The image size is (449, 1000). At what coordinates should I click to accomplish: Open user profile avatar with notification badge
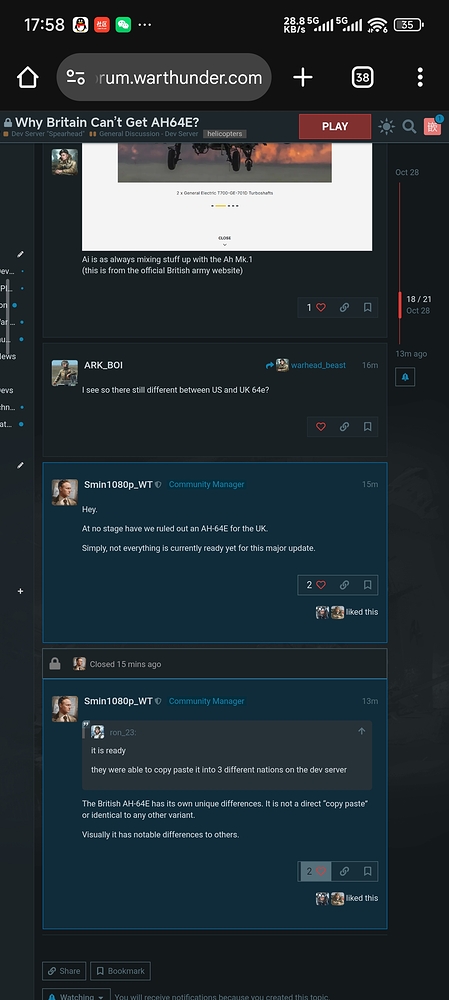(x=433, y=126)
